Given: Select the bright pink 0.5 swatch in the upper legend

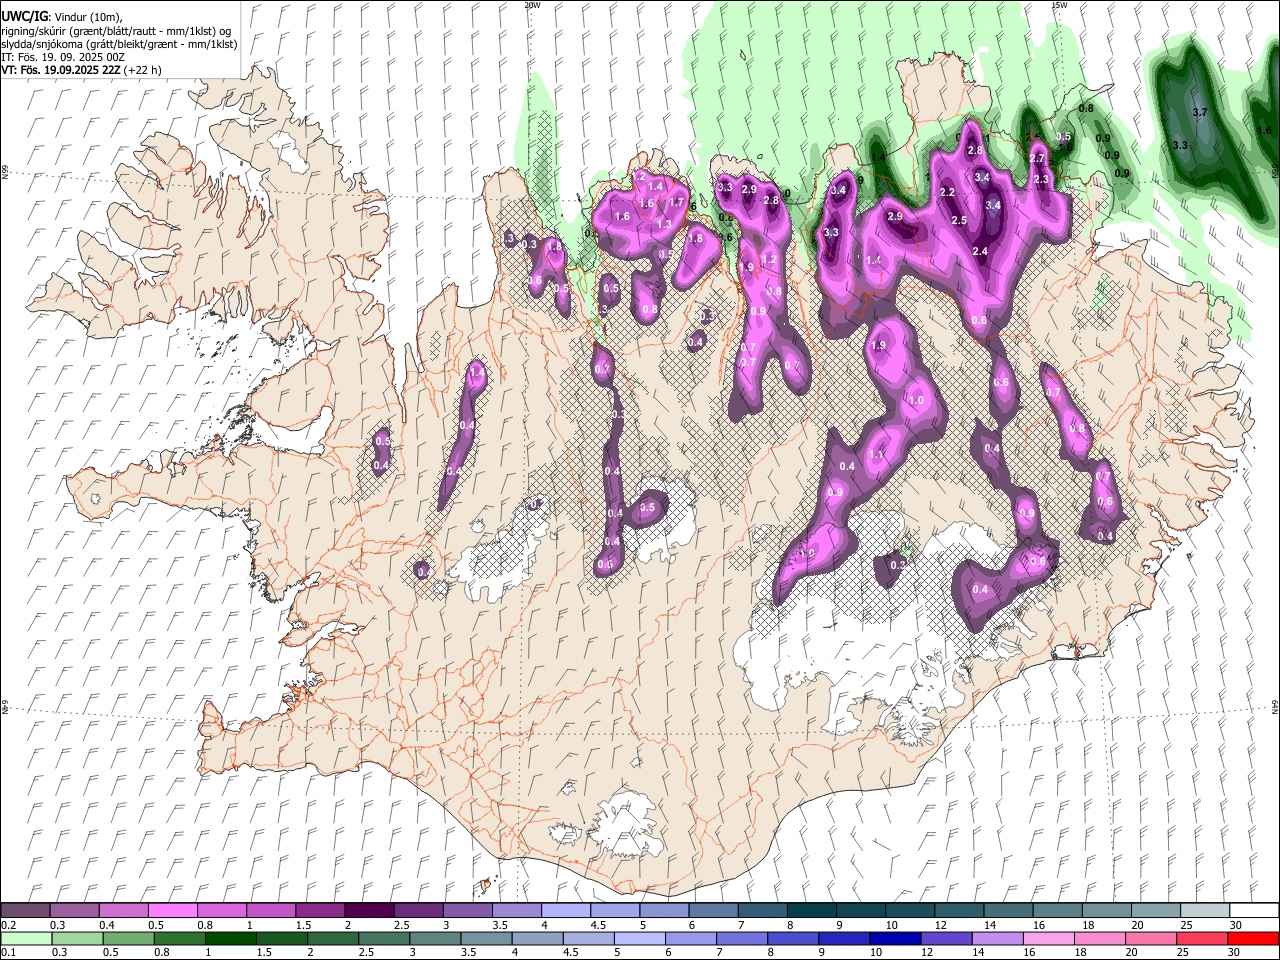Looking at the screenshot, I should (172, 911).
